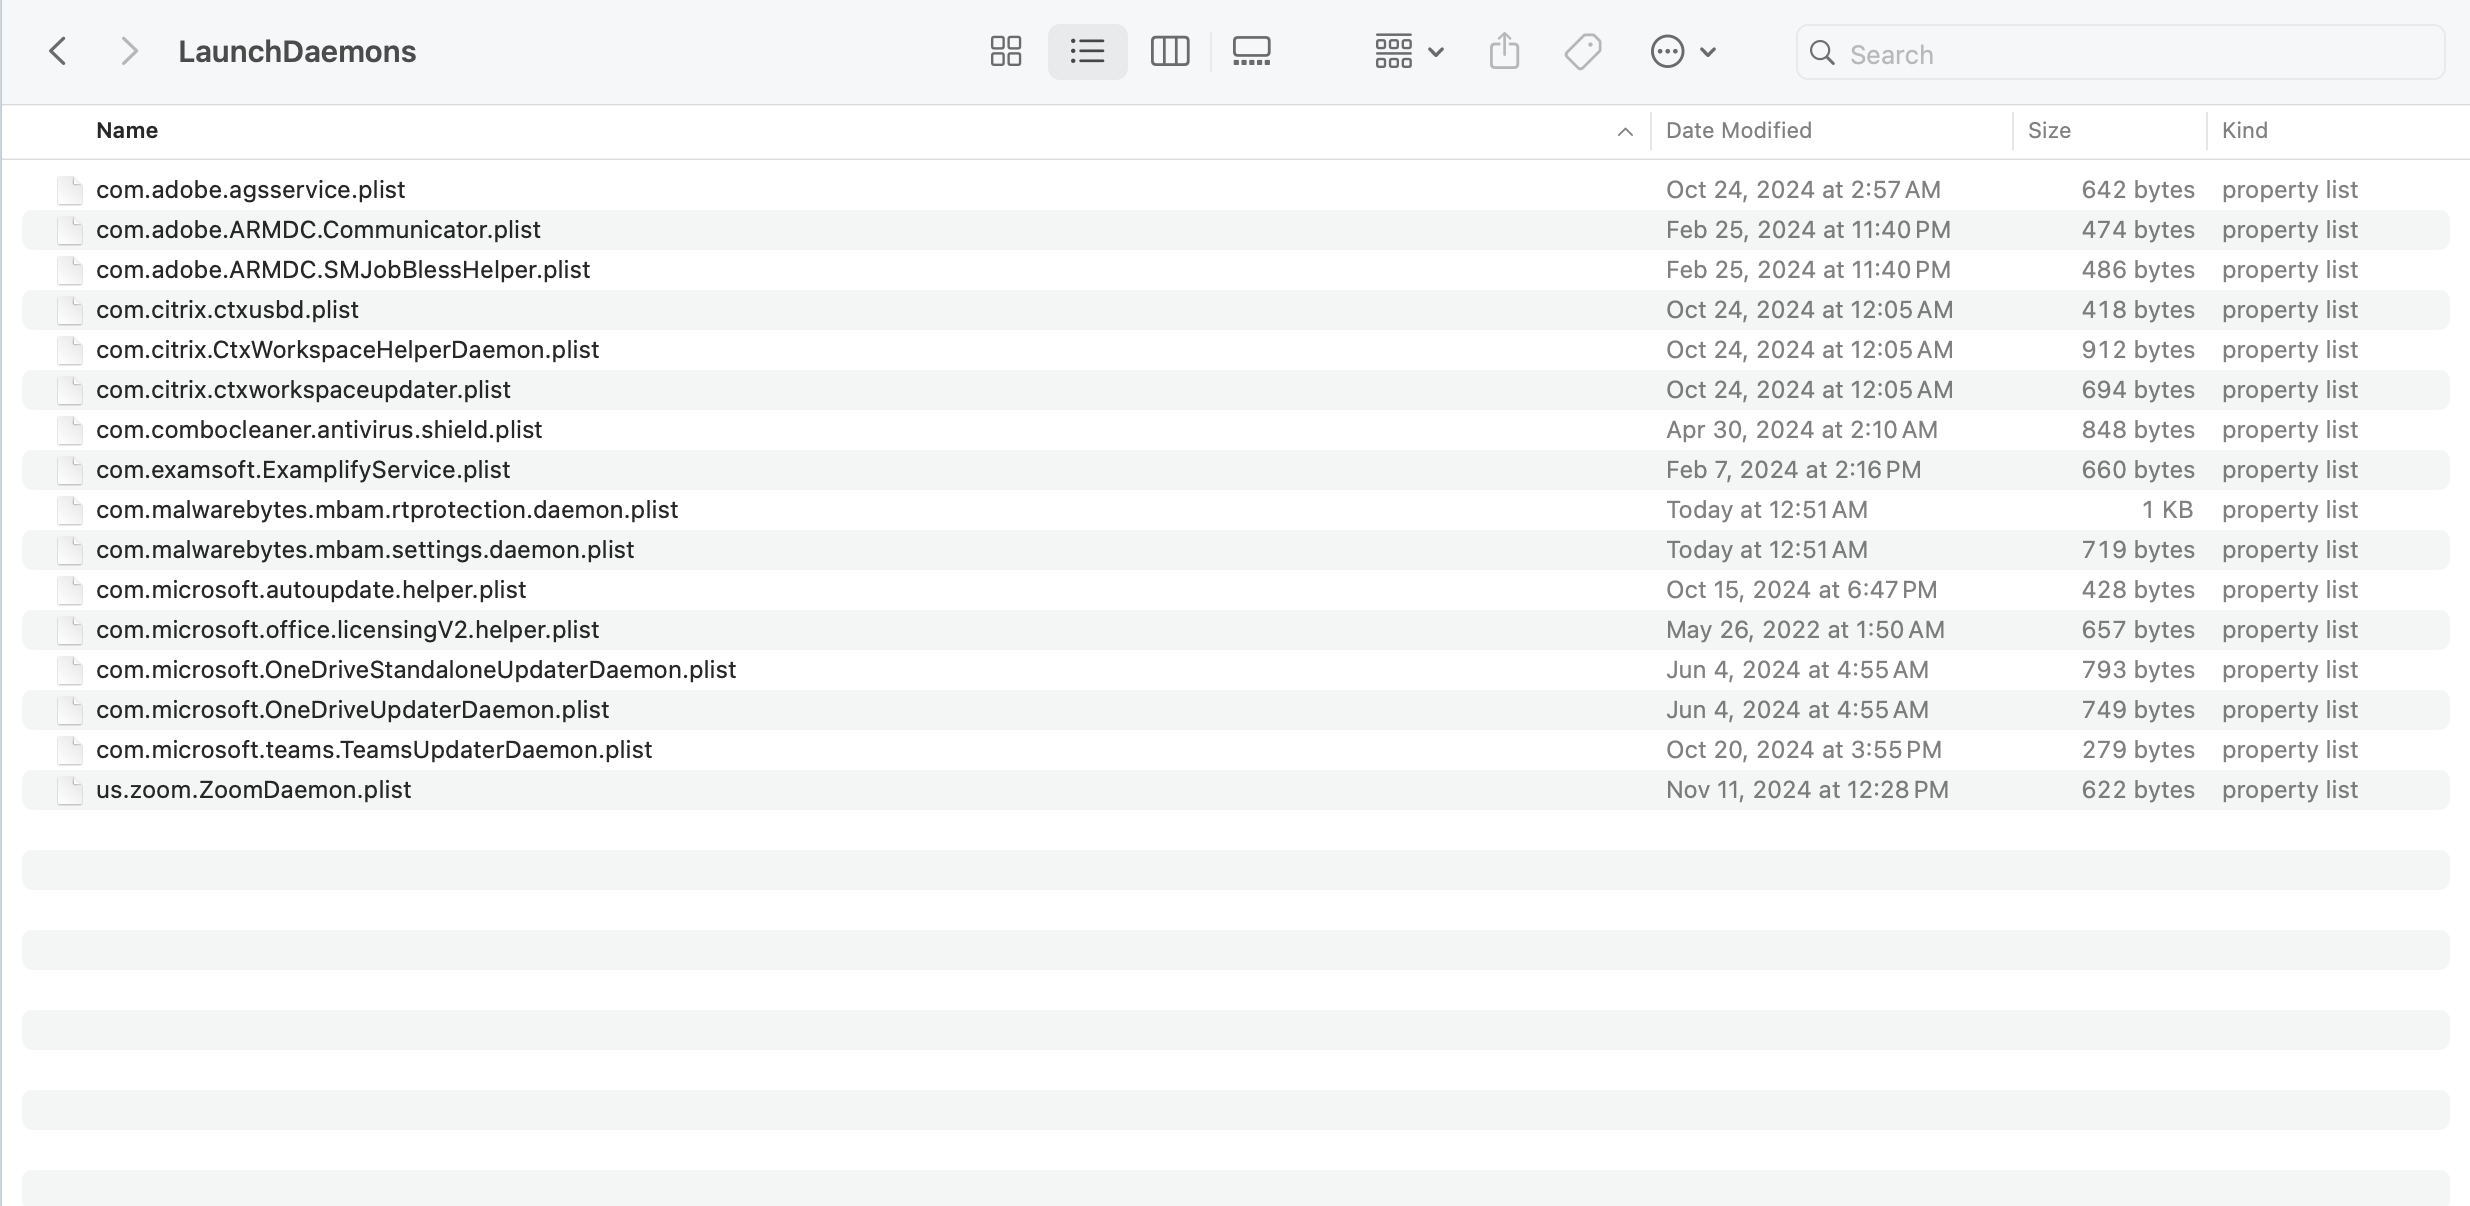Sort by Kind column header
The height and width of the screenshot is (1206, 2470).
click(2244, 131)
